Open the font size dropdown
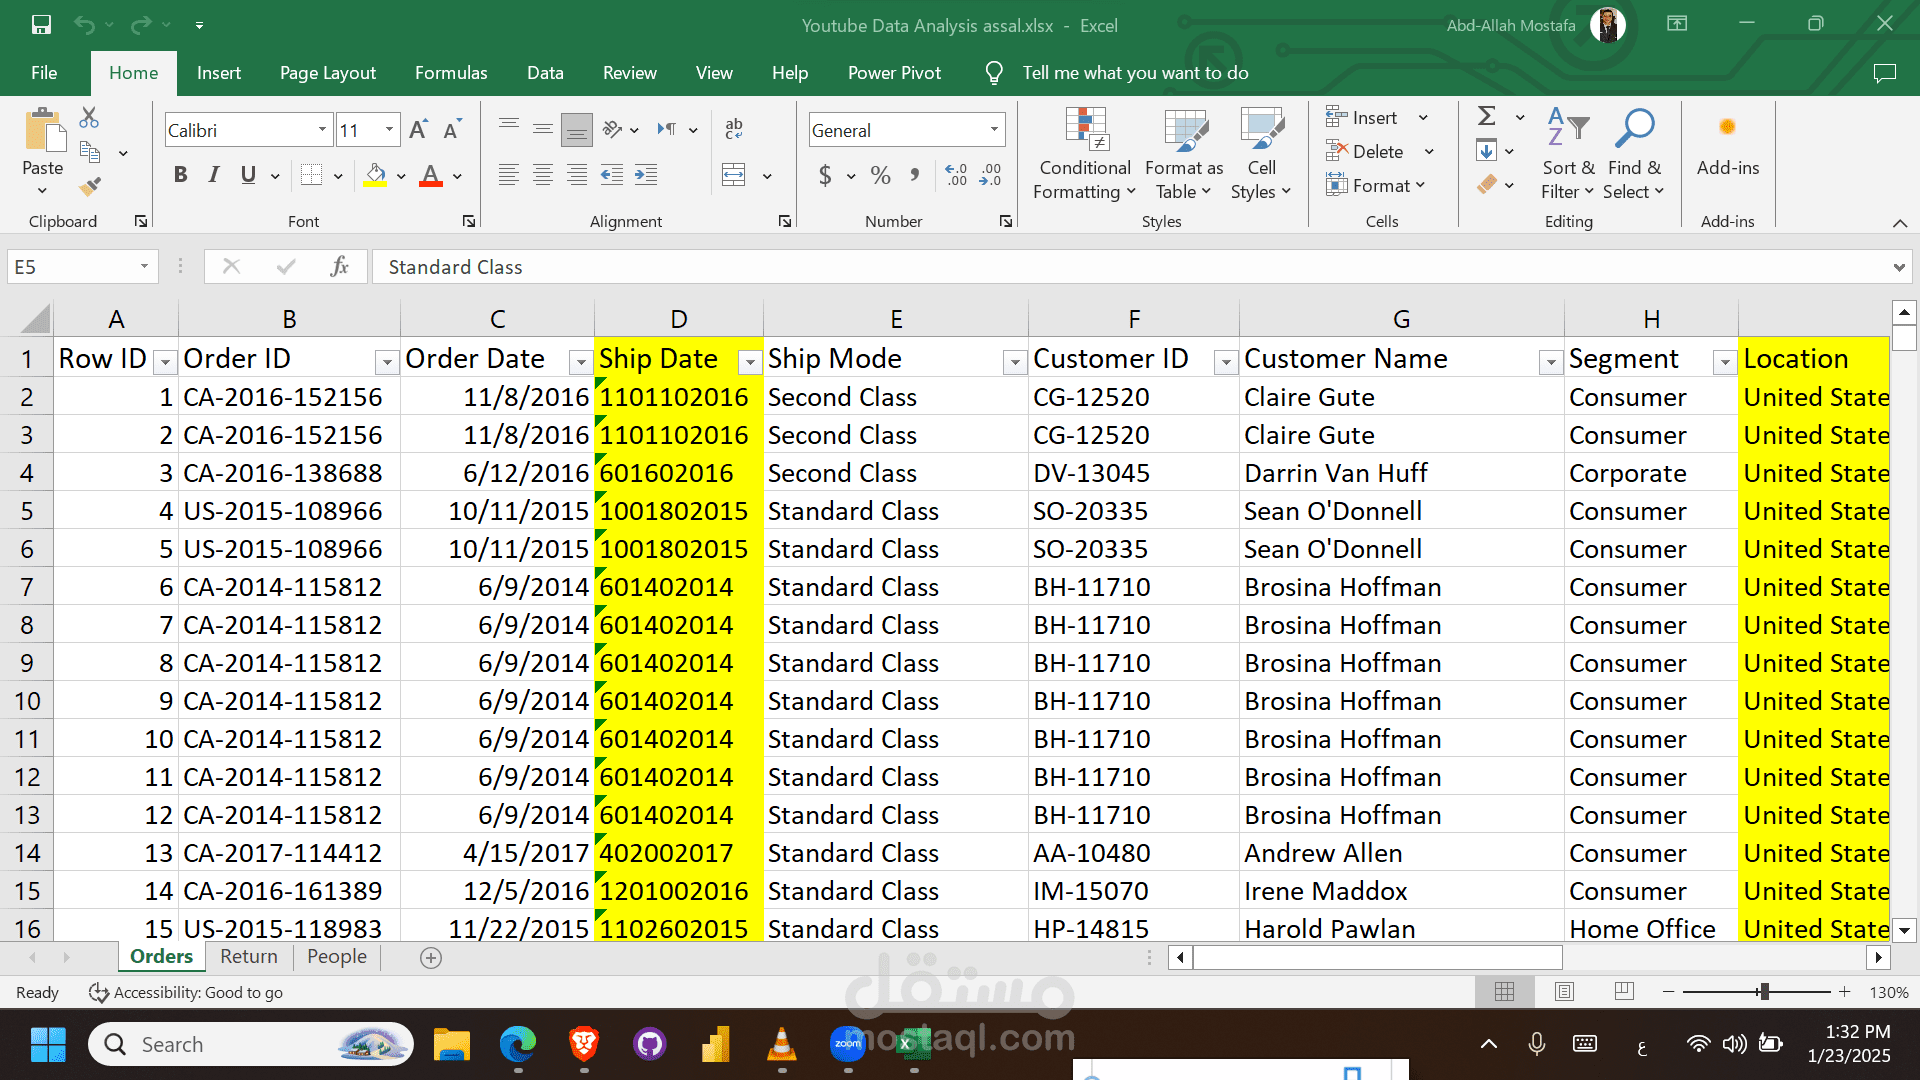Screen dimensions: 1920x1080 (389, 130)
